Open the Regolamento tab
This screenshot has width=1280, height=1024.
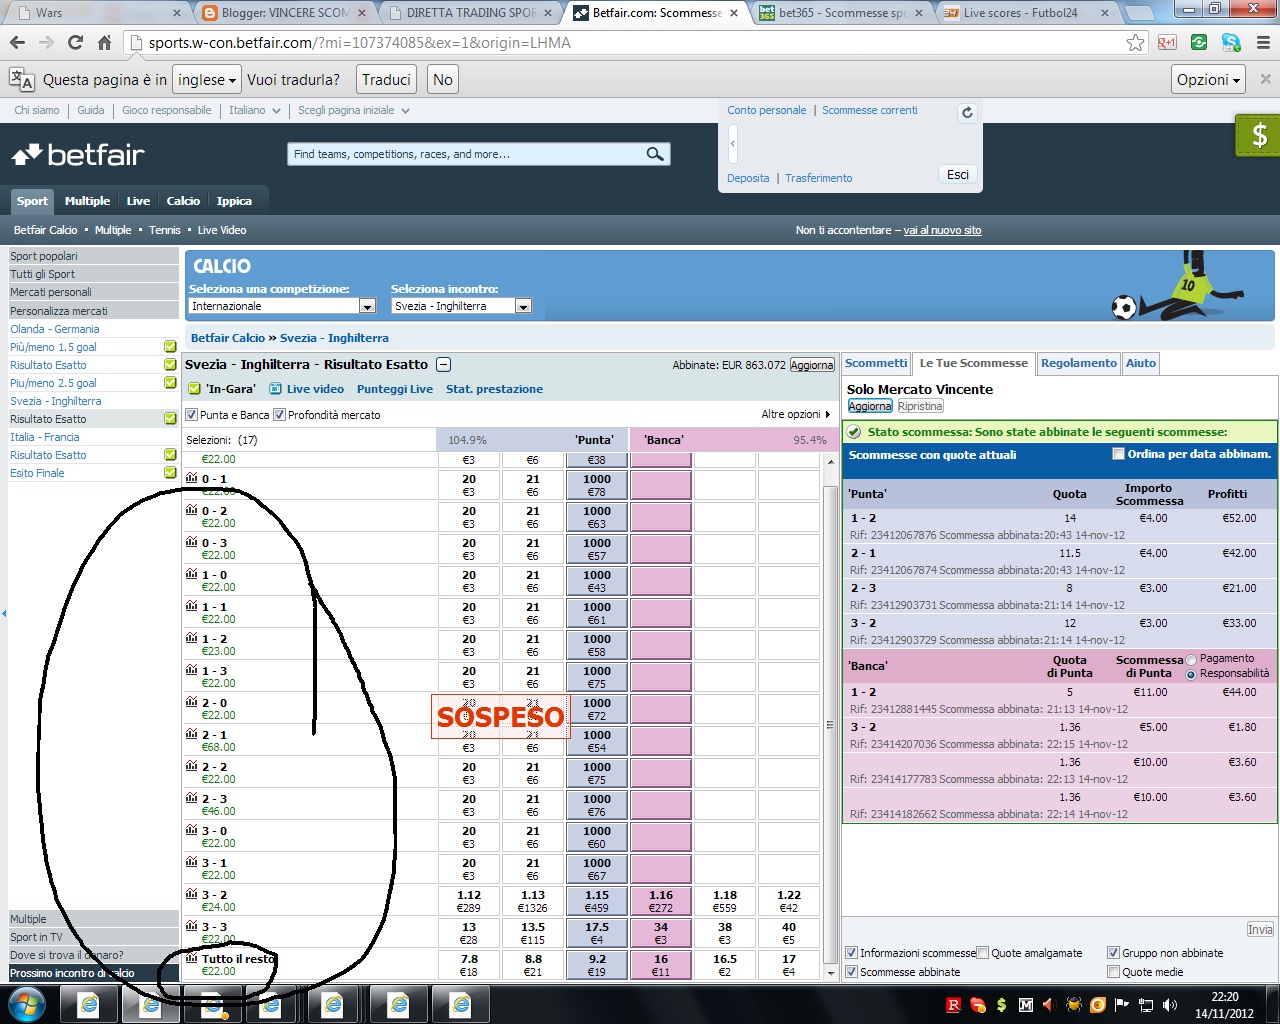pyautogui.click(x=1078, y=363)
